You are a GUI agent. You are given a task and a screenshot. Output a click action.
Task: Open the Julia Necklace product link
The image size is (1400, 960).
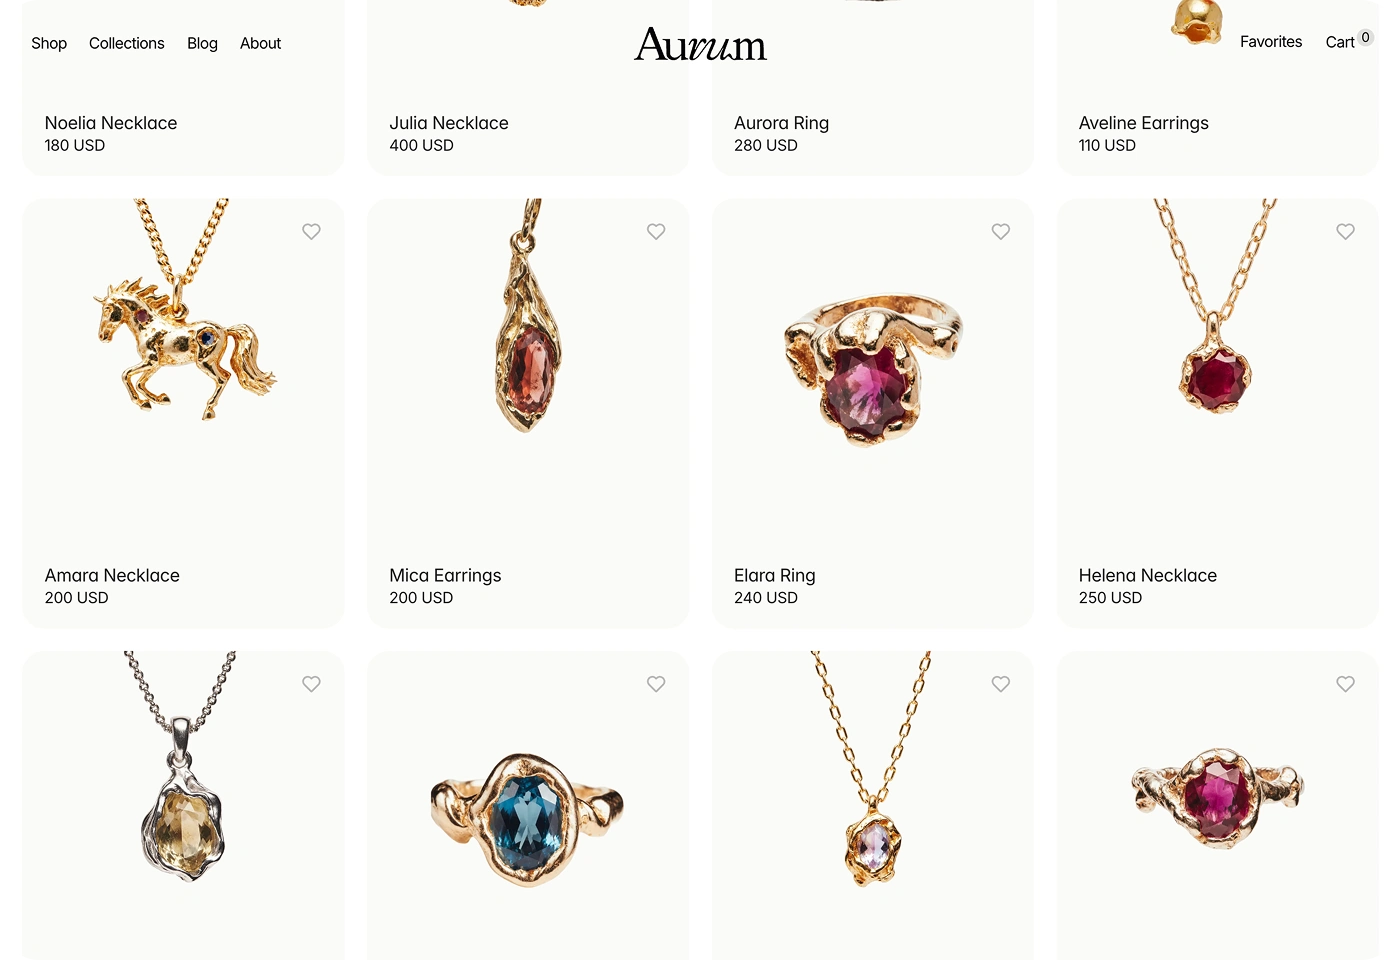[x=449, y=123]
